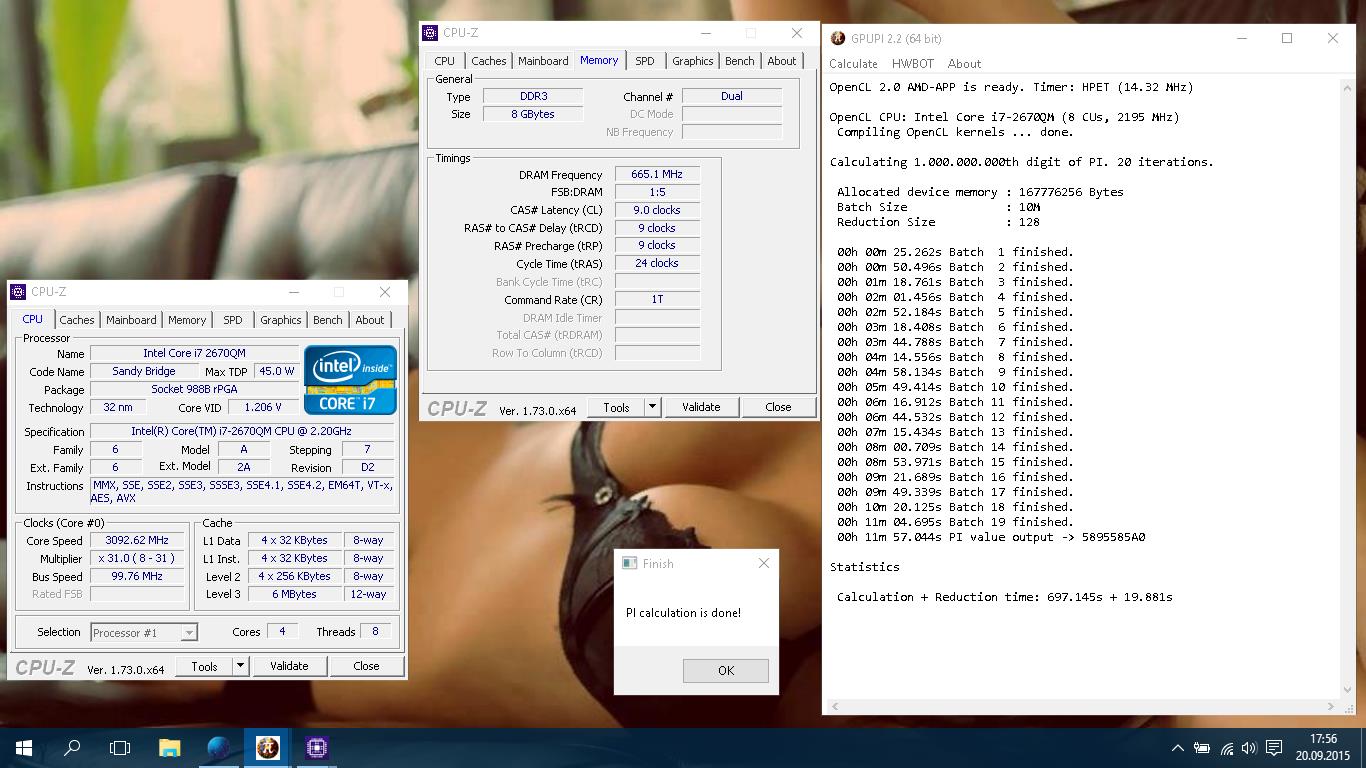Minimize the GPUPI window

[1241, 38]
